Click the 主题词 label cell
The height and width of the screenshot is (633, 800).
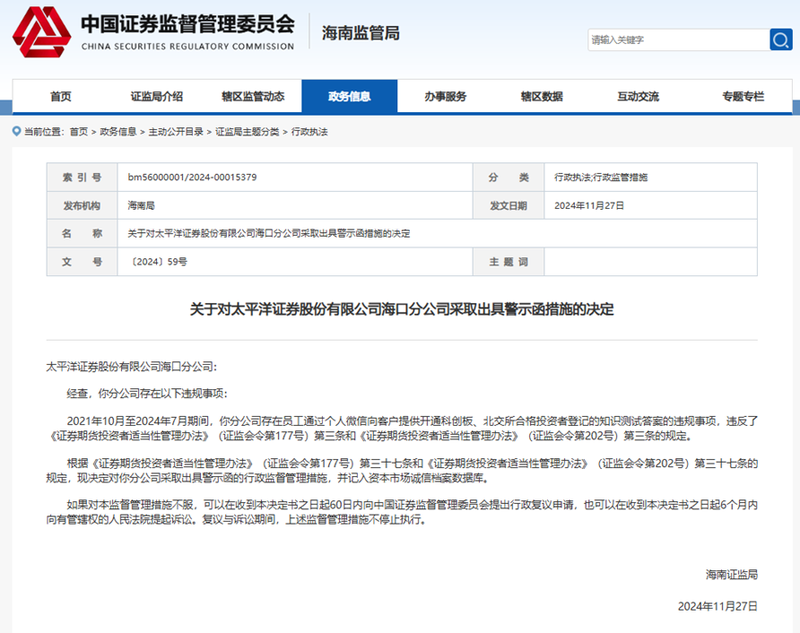(x=508, y=262)
